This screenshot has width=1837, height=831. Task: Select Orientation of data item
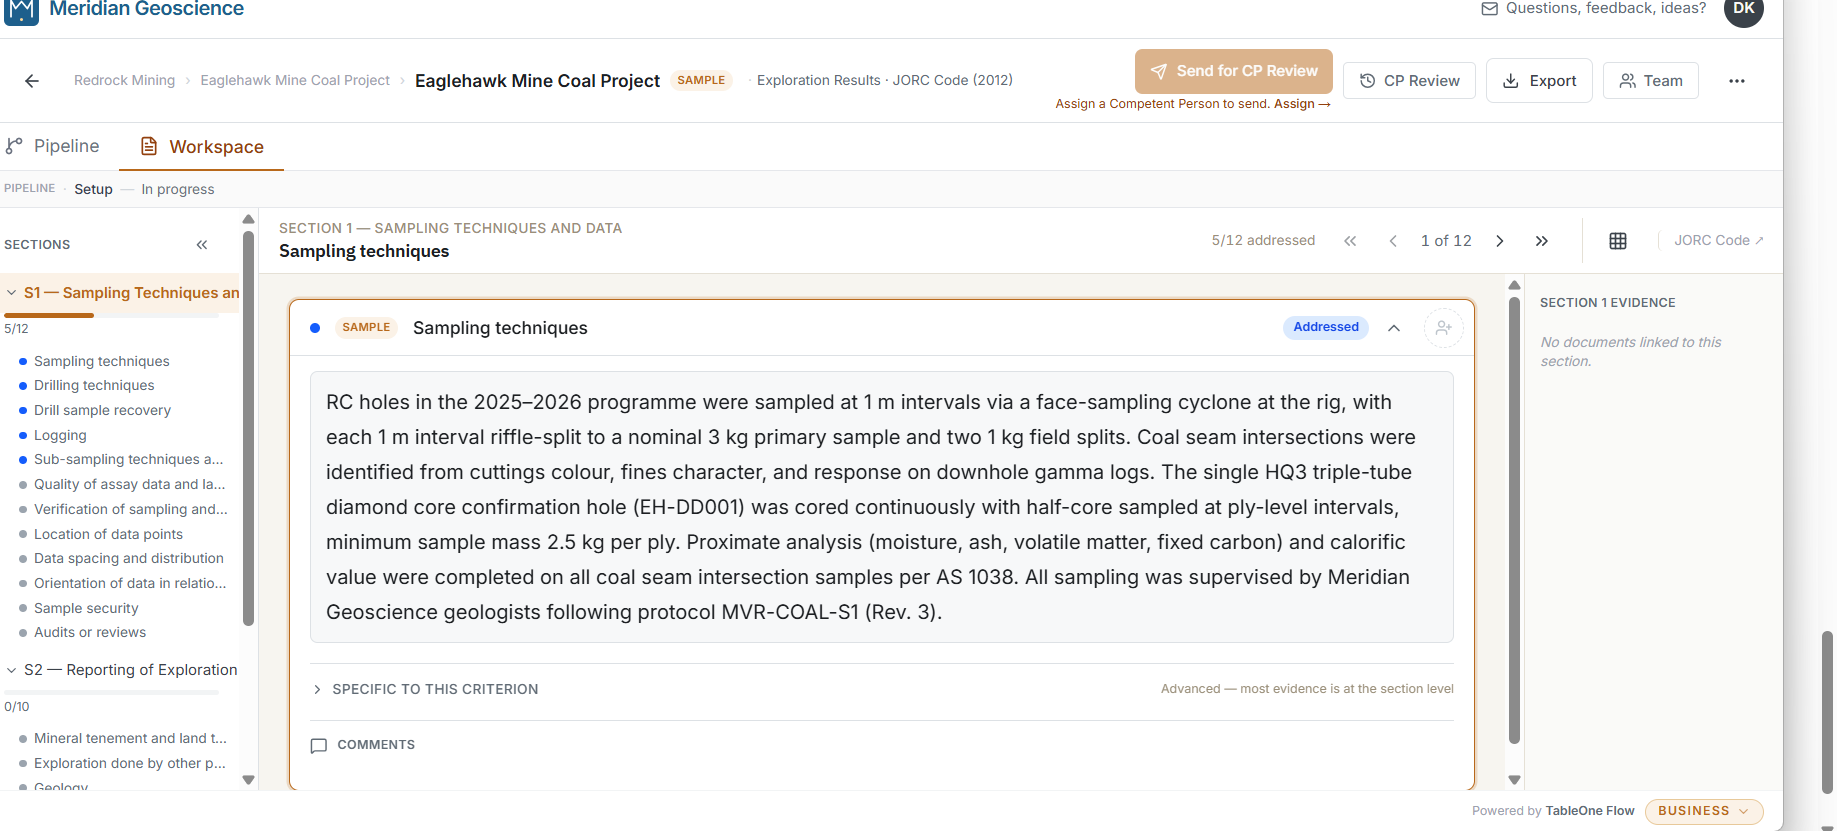130,584
